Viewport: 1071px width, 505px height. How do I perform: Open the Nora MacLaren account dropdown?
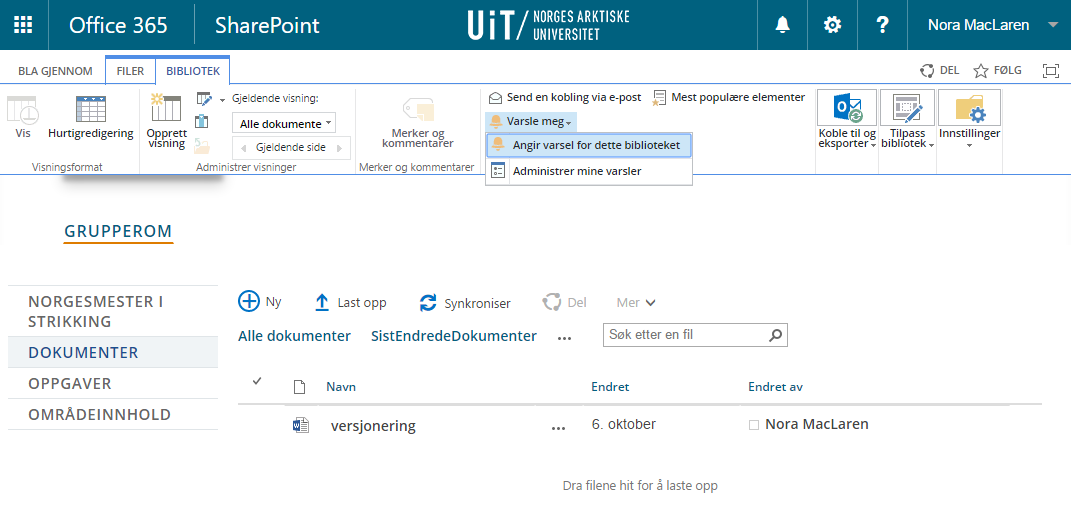[x=988, y=25]
